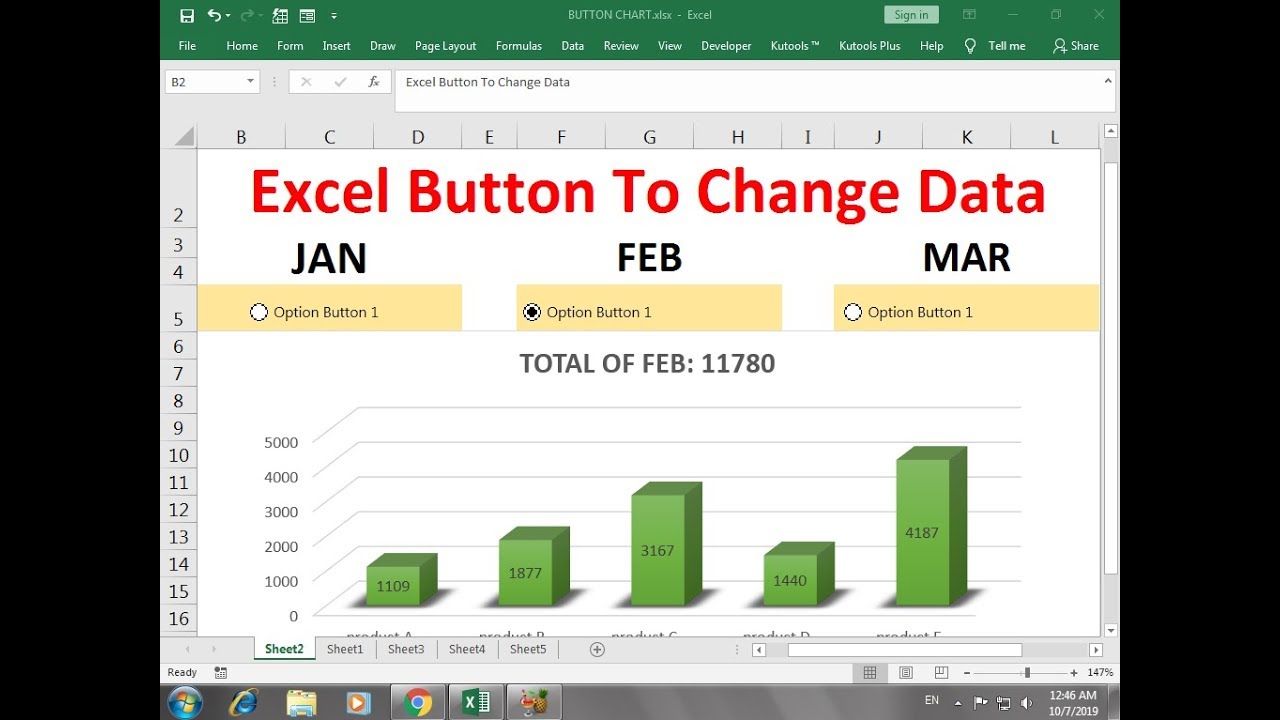1280x720 pixels.
Task: Open the Help tab
Action: [932, 46]
